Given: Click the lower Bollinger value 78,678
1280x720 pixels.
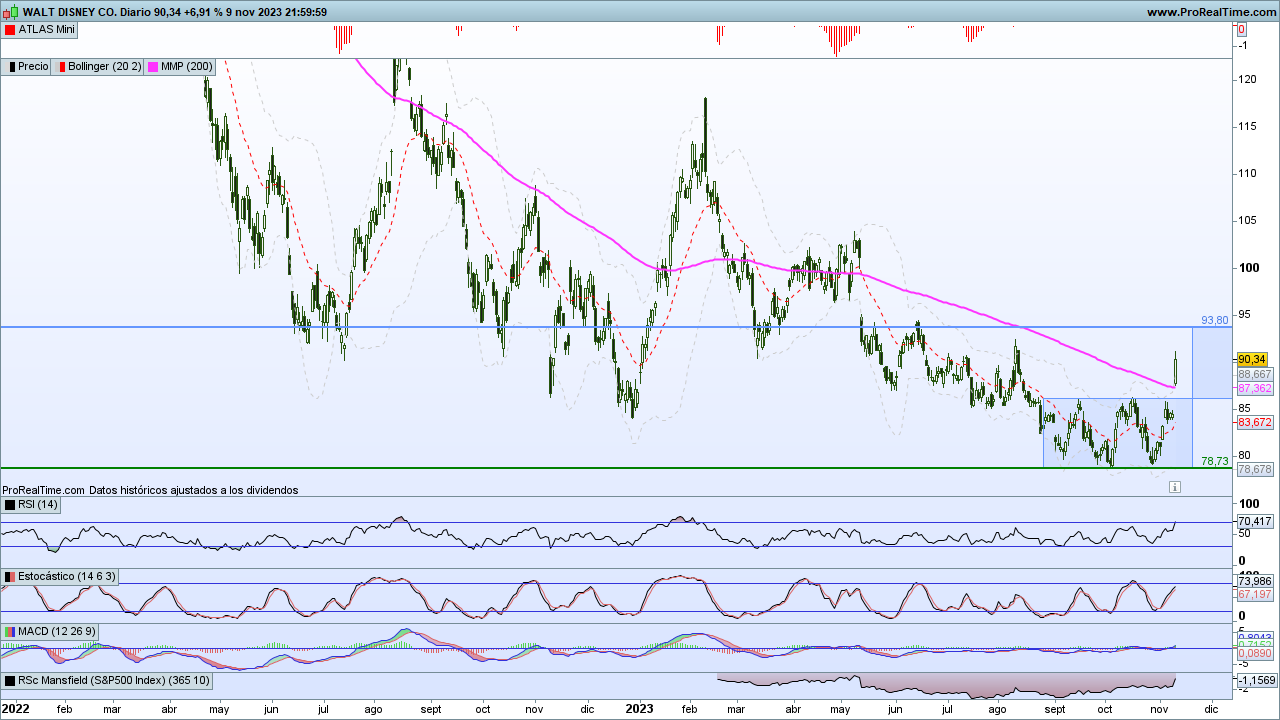Looking at the screenshot, I should click(1254, 469).
